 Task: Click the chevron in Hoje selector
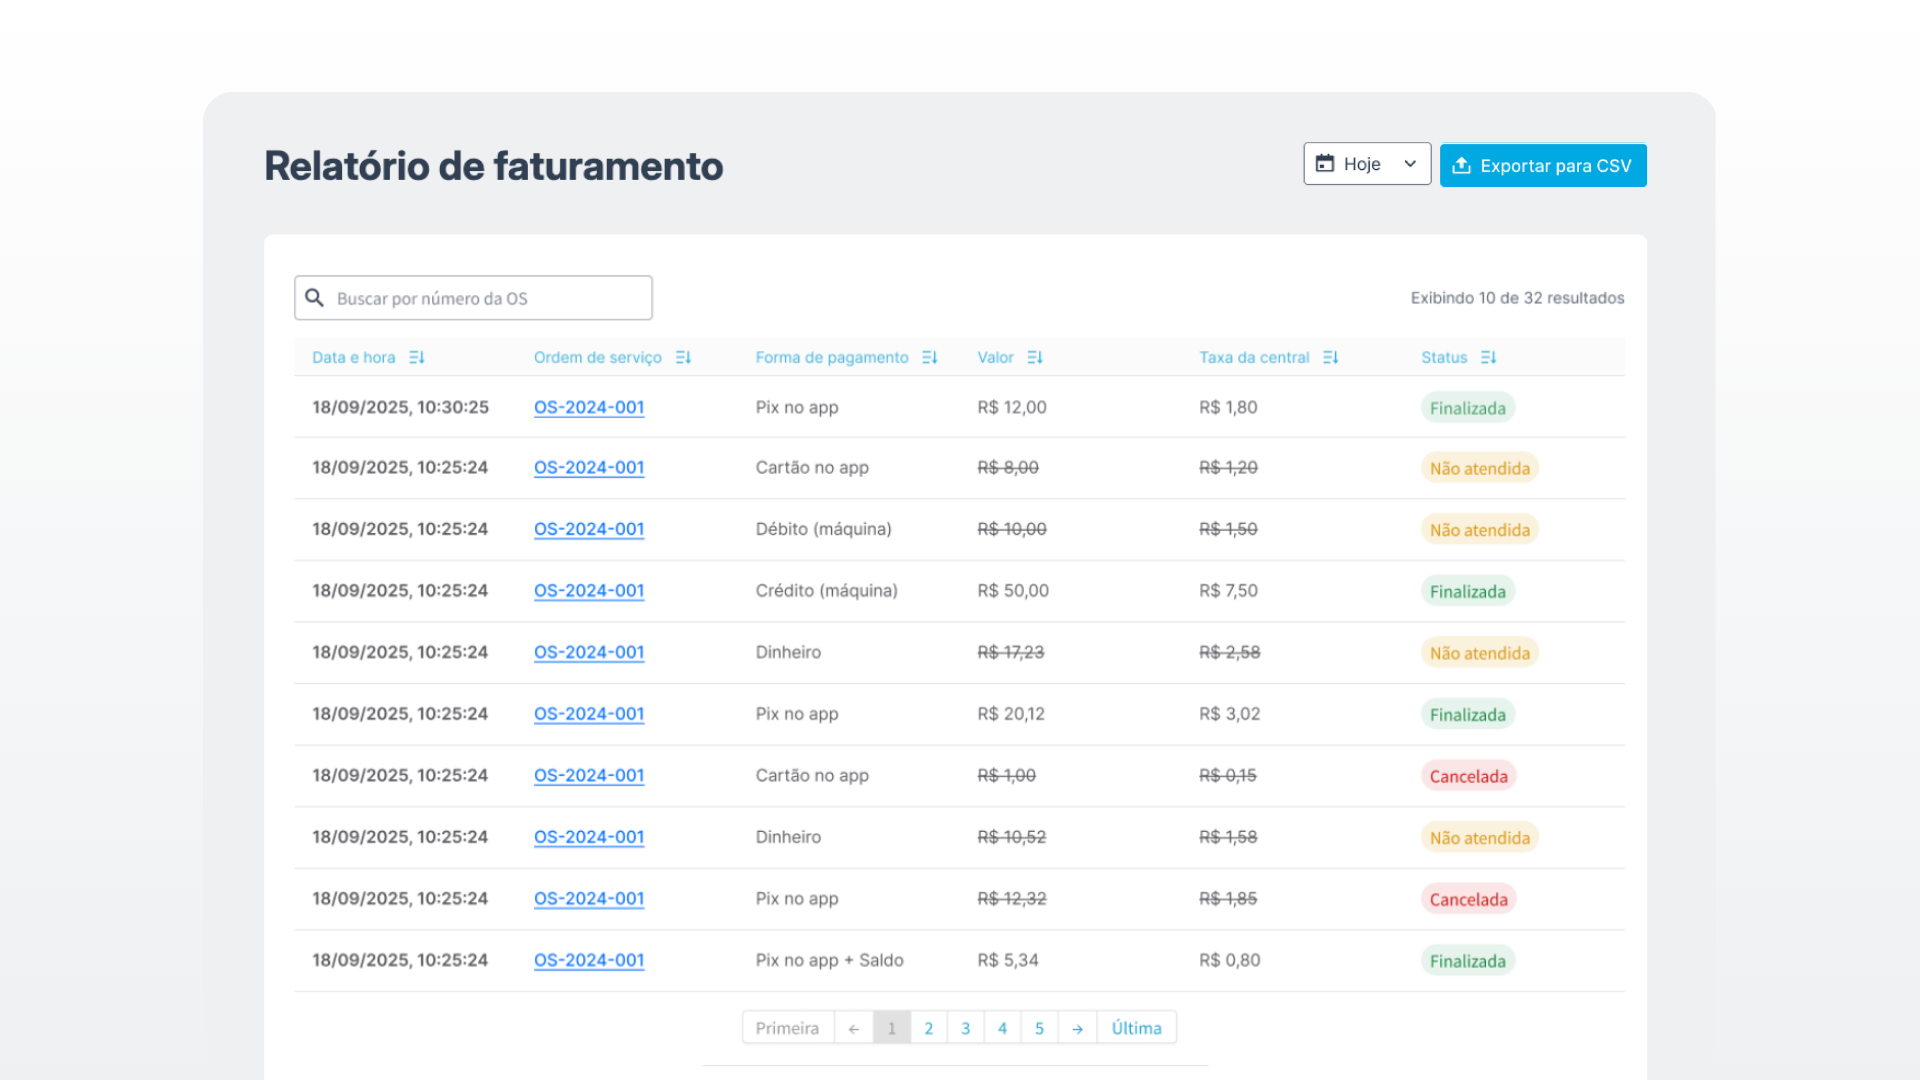[x=1410, y=164]
